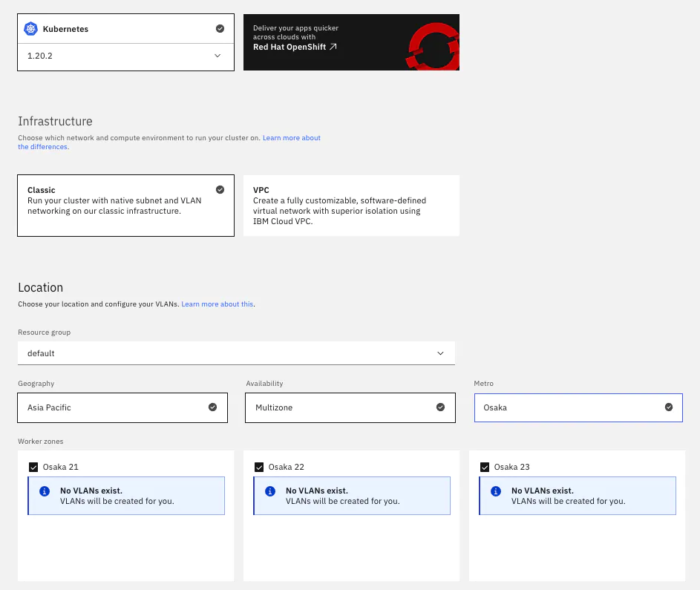The width and height of the screenshot is (700, 590).
Task: Click the Location section heading
Action: [x=41, y=287]
